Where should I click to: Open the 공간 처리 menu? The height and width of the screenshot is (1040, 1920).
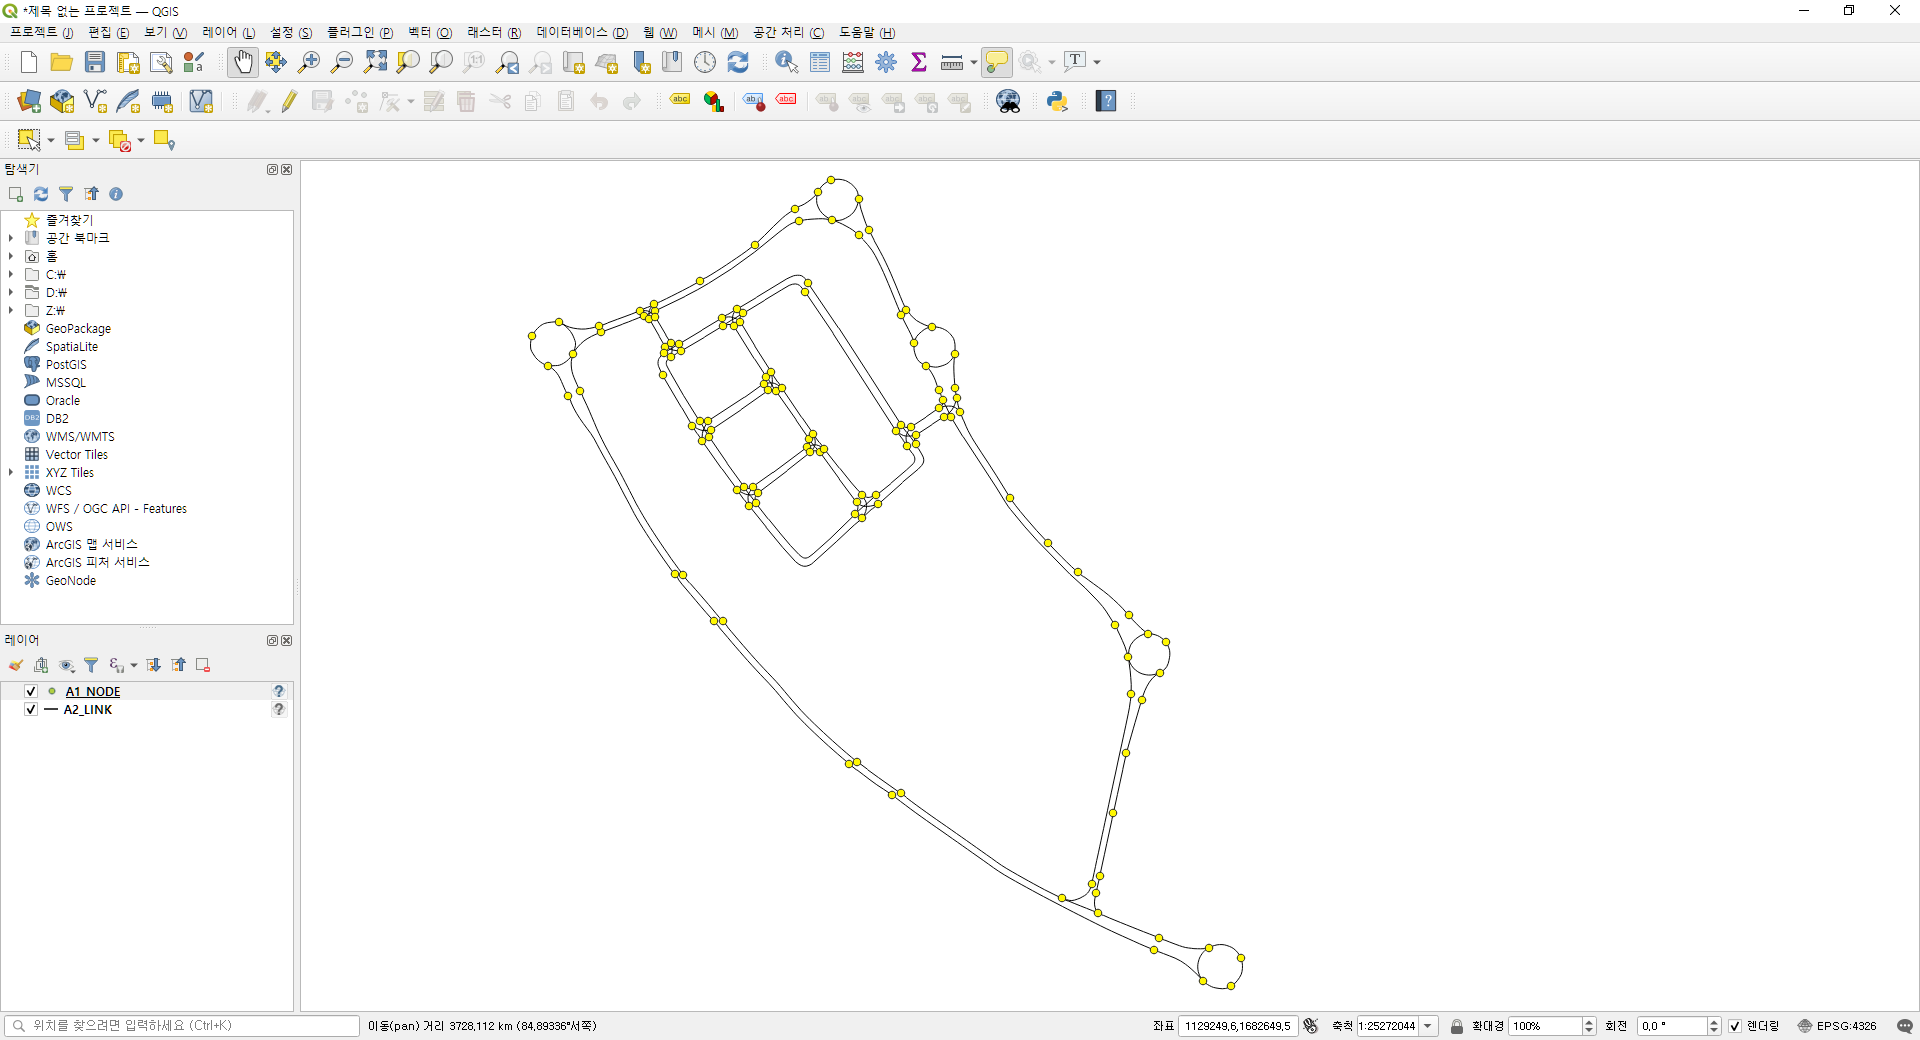coord(788,33)
